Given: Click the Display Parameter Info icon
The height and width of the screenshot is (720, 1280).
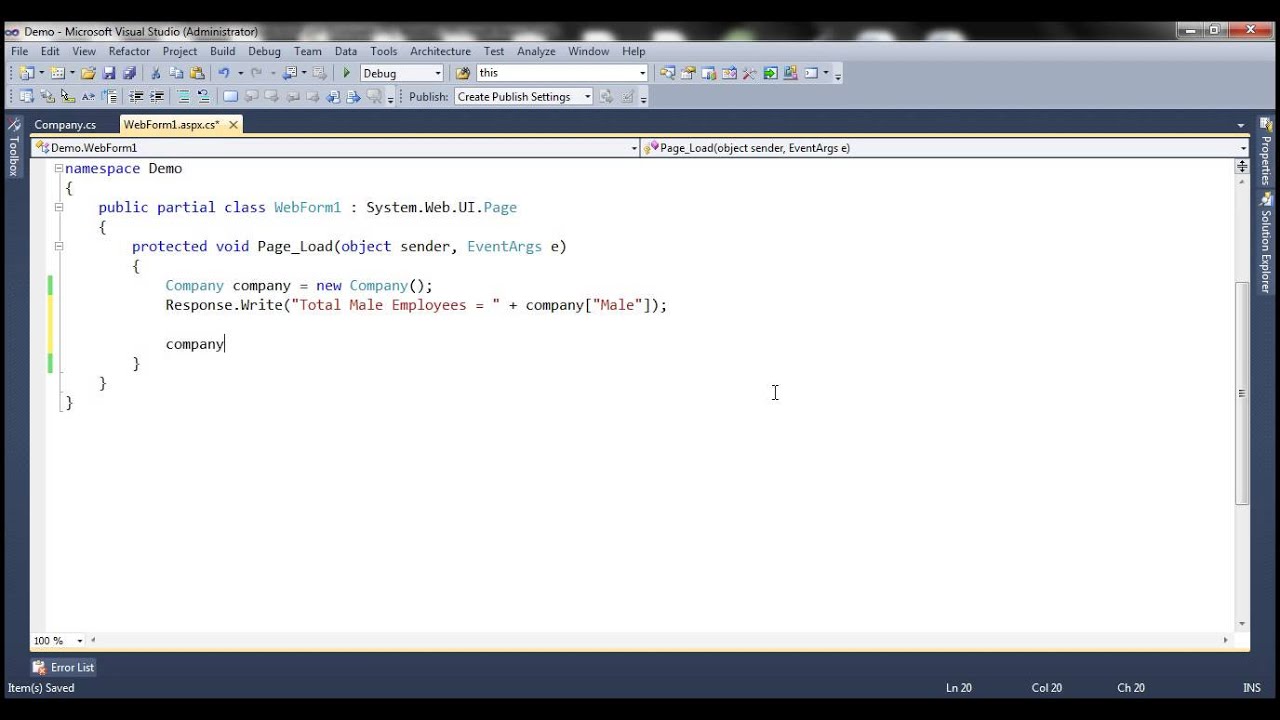Looking at the screenshot, I should pyautogui.click(x=47, y=97).
